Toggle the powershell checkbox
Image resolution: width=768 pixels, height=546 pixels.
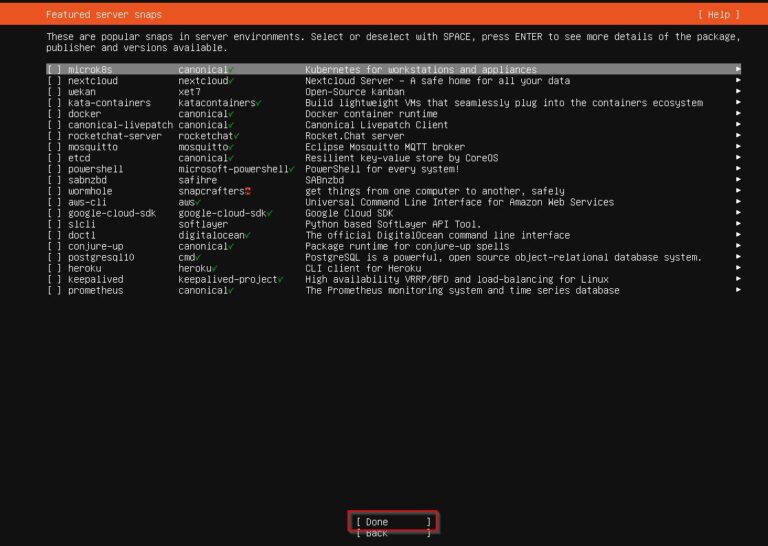(54, 169)
